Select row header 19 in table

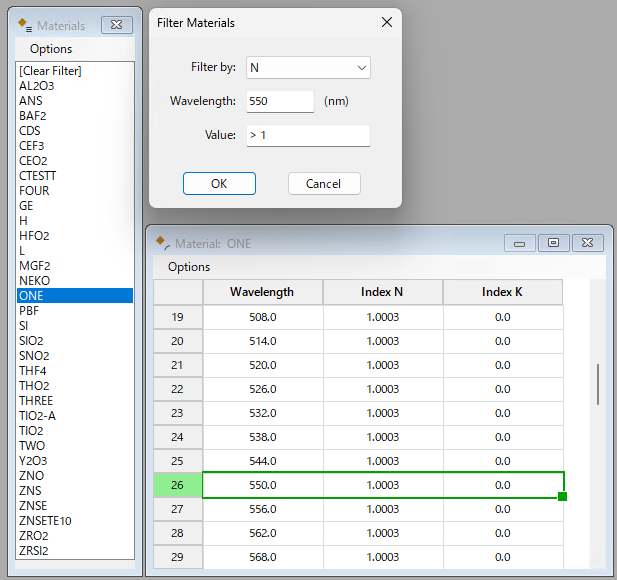coord(178,317)
